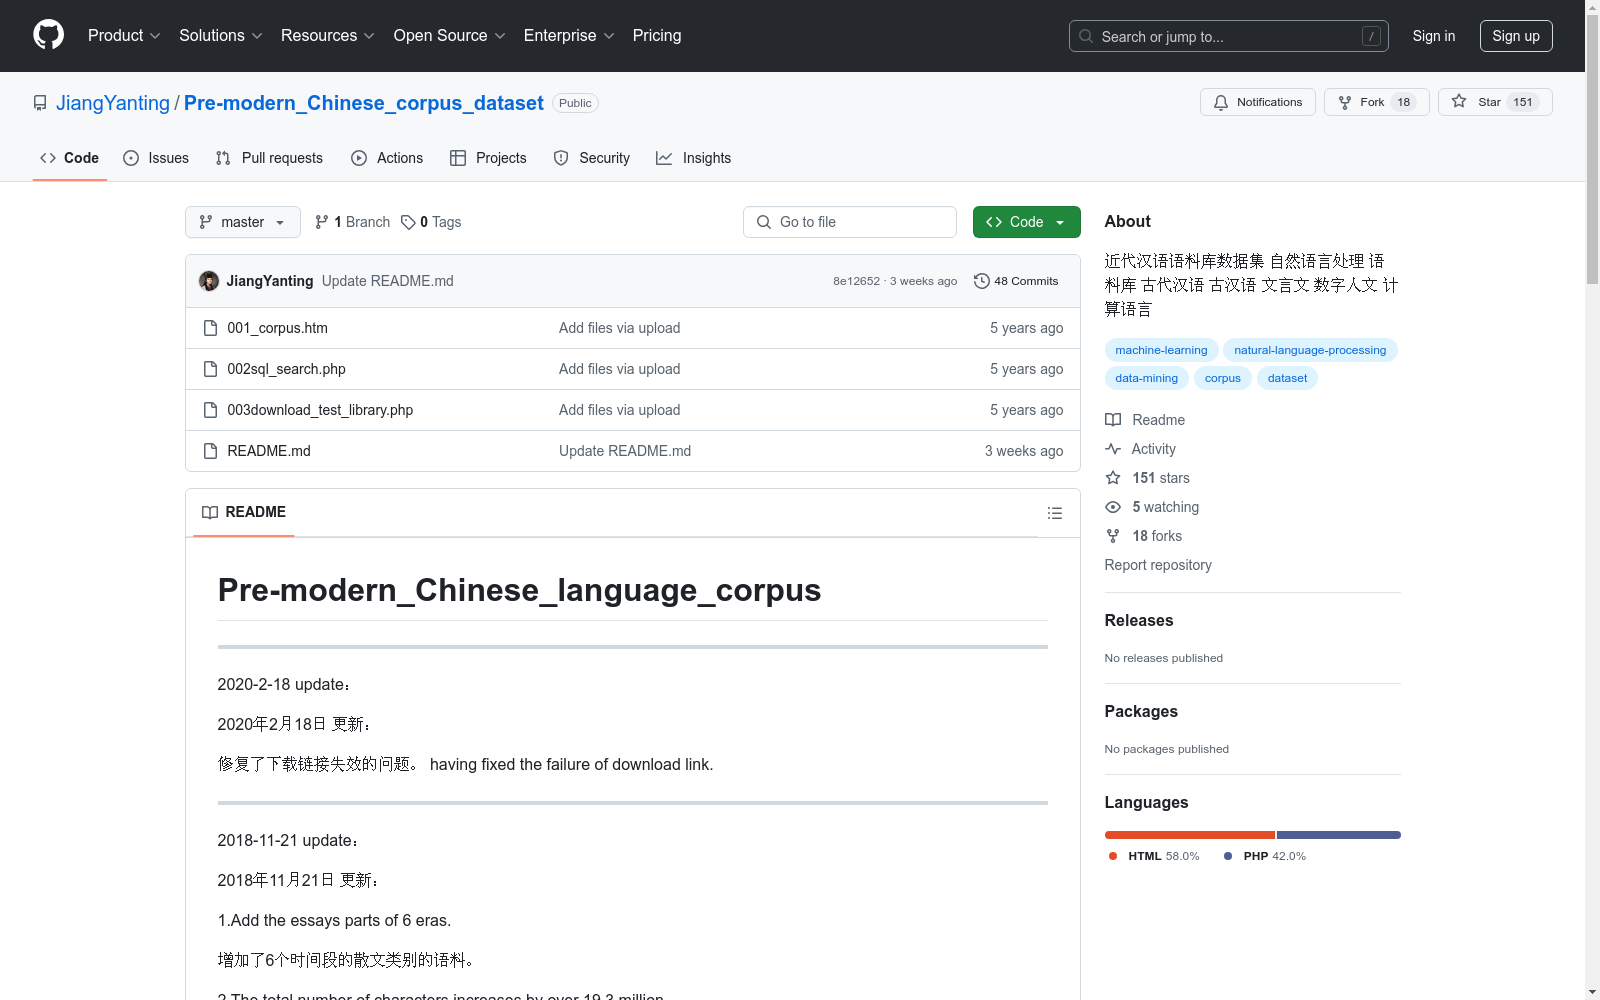Click the Readme book icon in About
The image size is (1600, 1000).
tap(1113, 420)
